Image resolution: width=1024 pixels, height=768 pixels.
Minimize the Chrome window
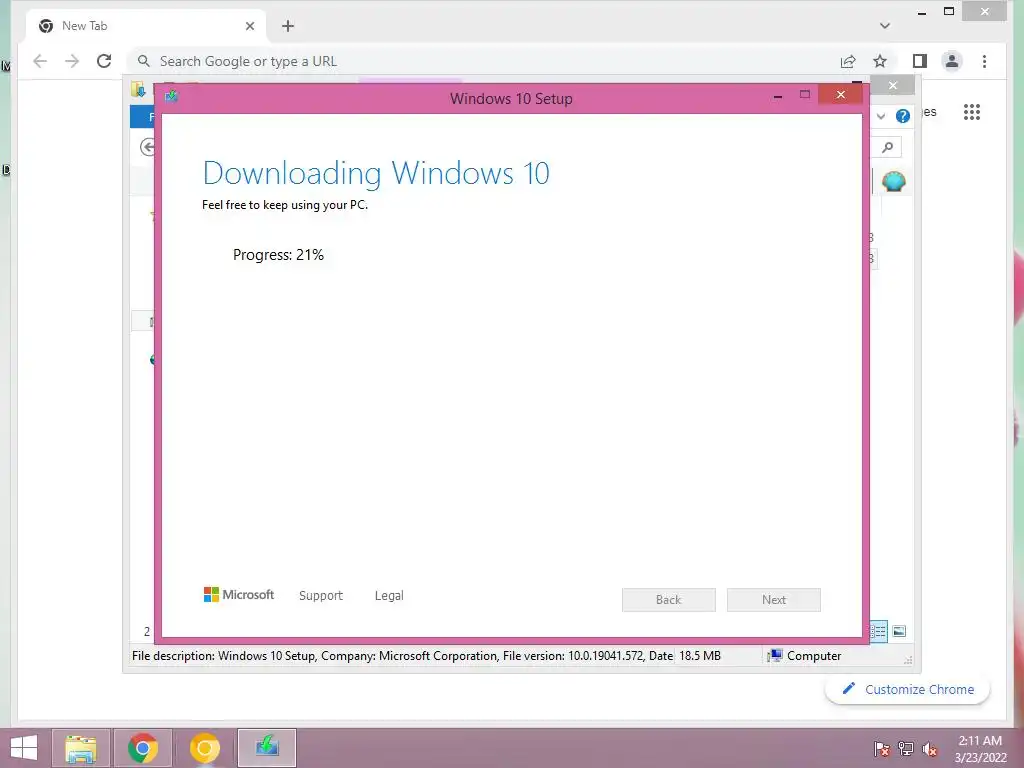point(921,12)
